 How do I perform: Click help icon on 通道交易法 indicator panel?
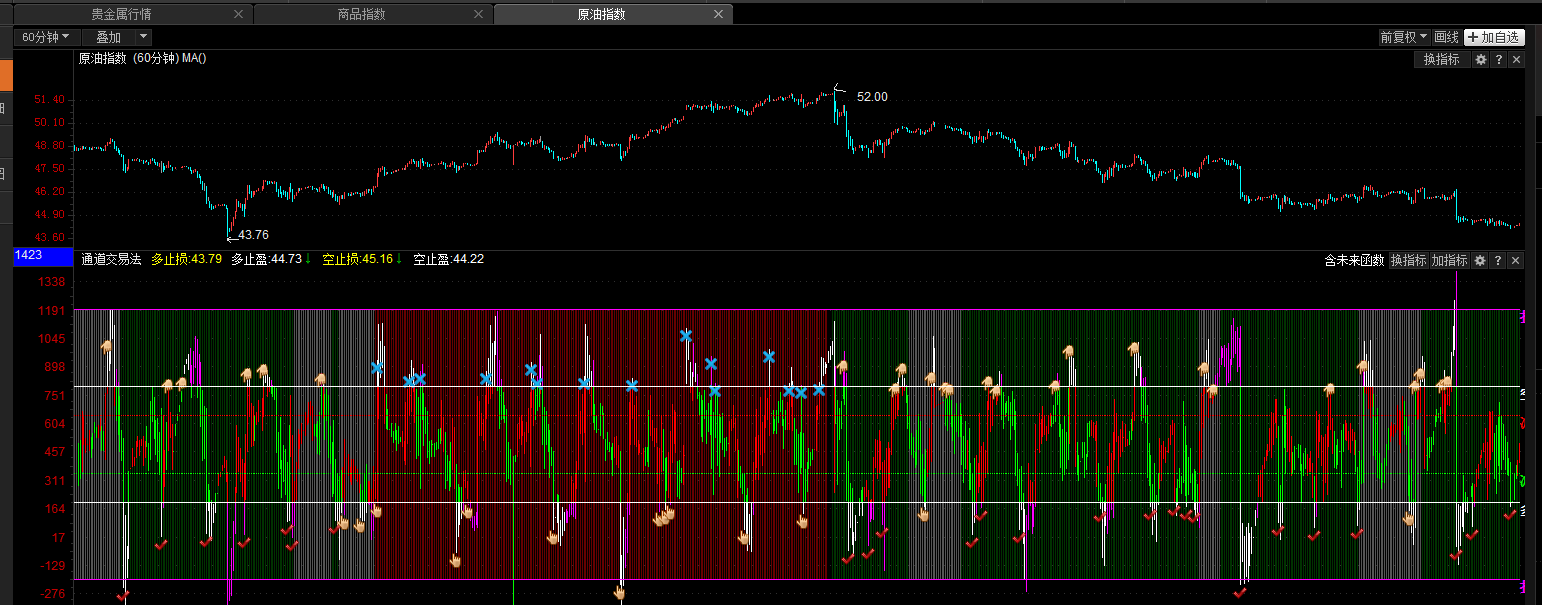point(1498,260)
